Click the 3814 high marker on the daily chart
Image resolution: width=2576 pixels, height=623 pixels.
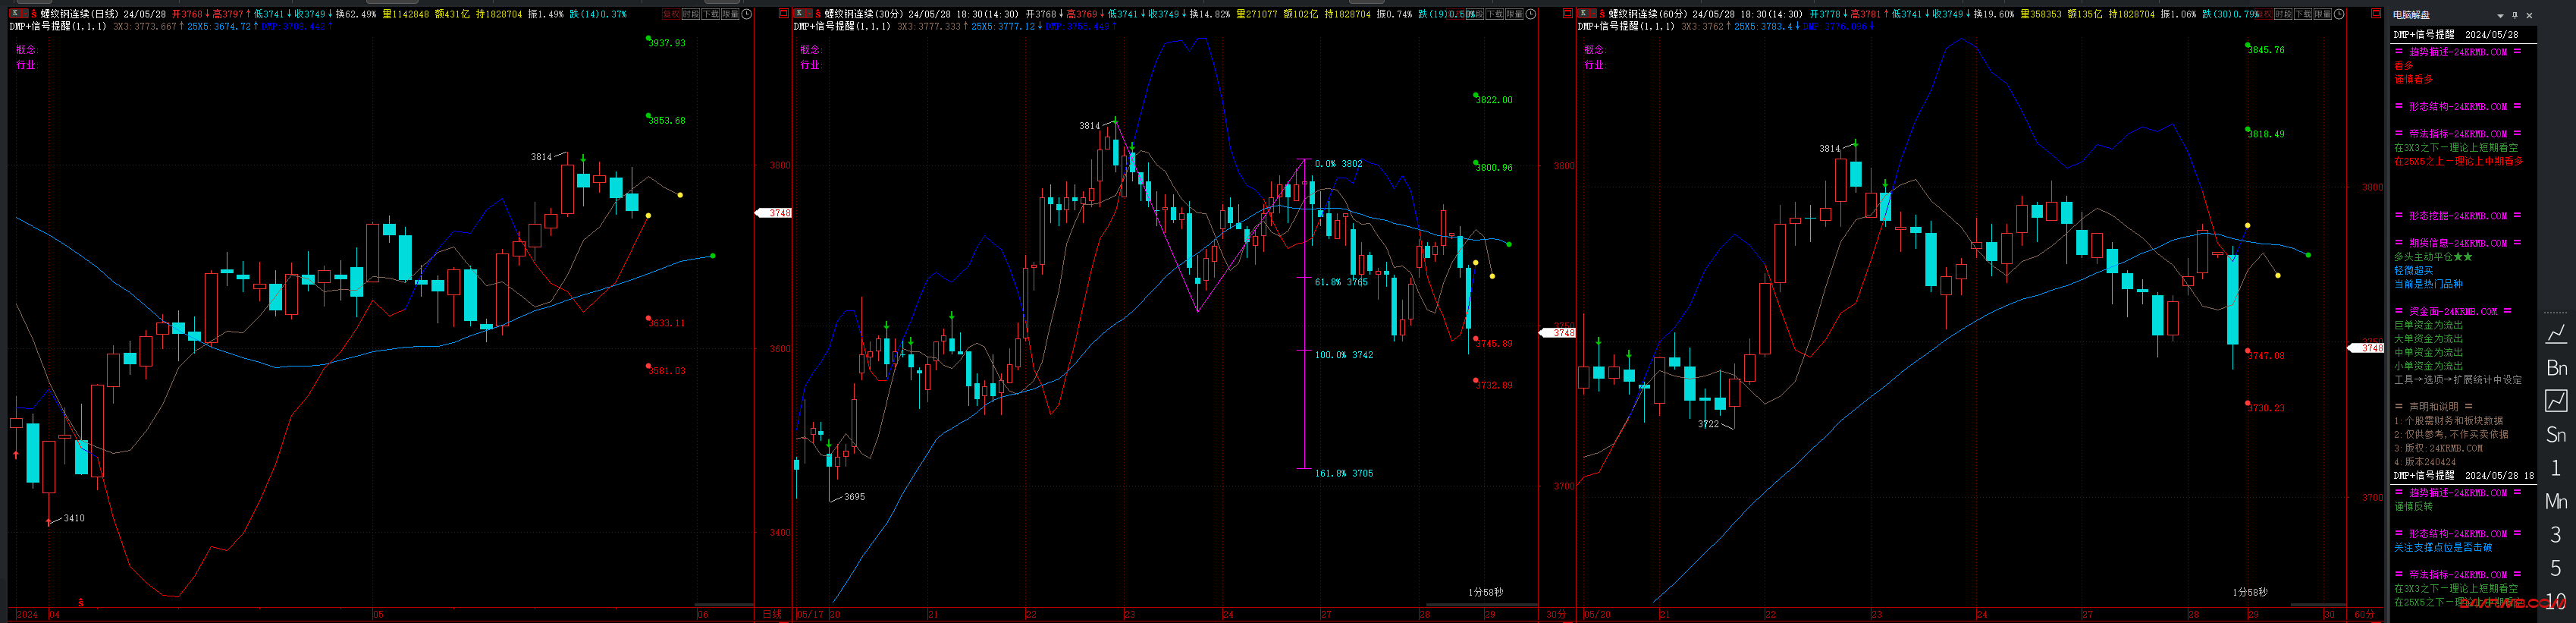click(x=541, y=157)
